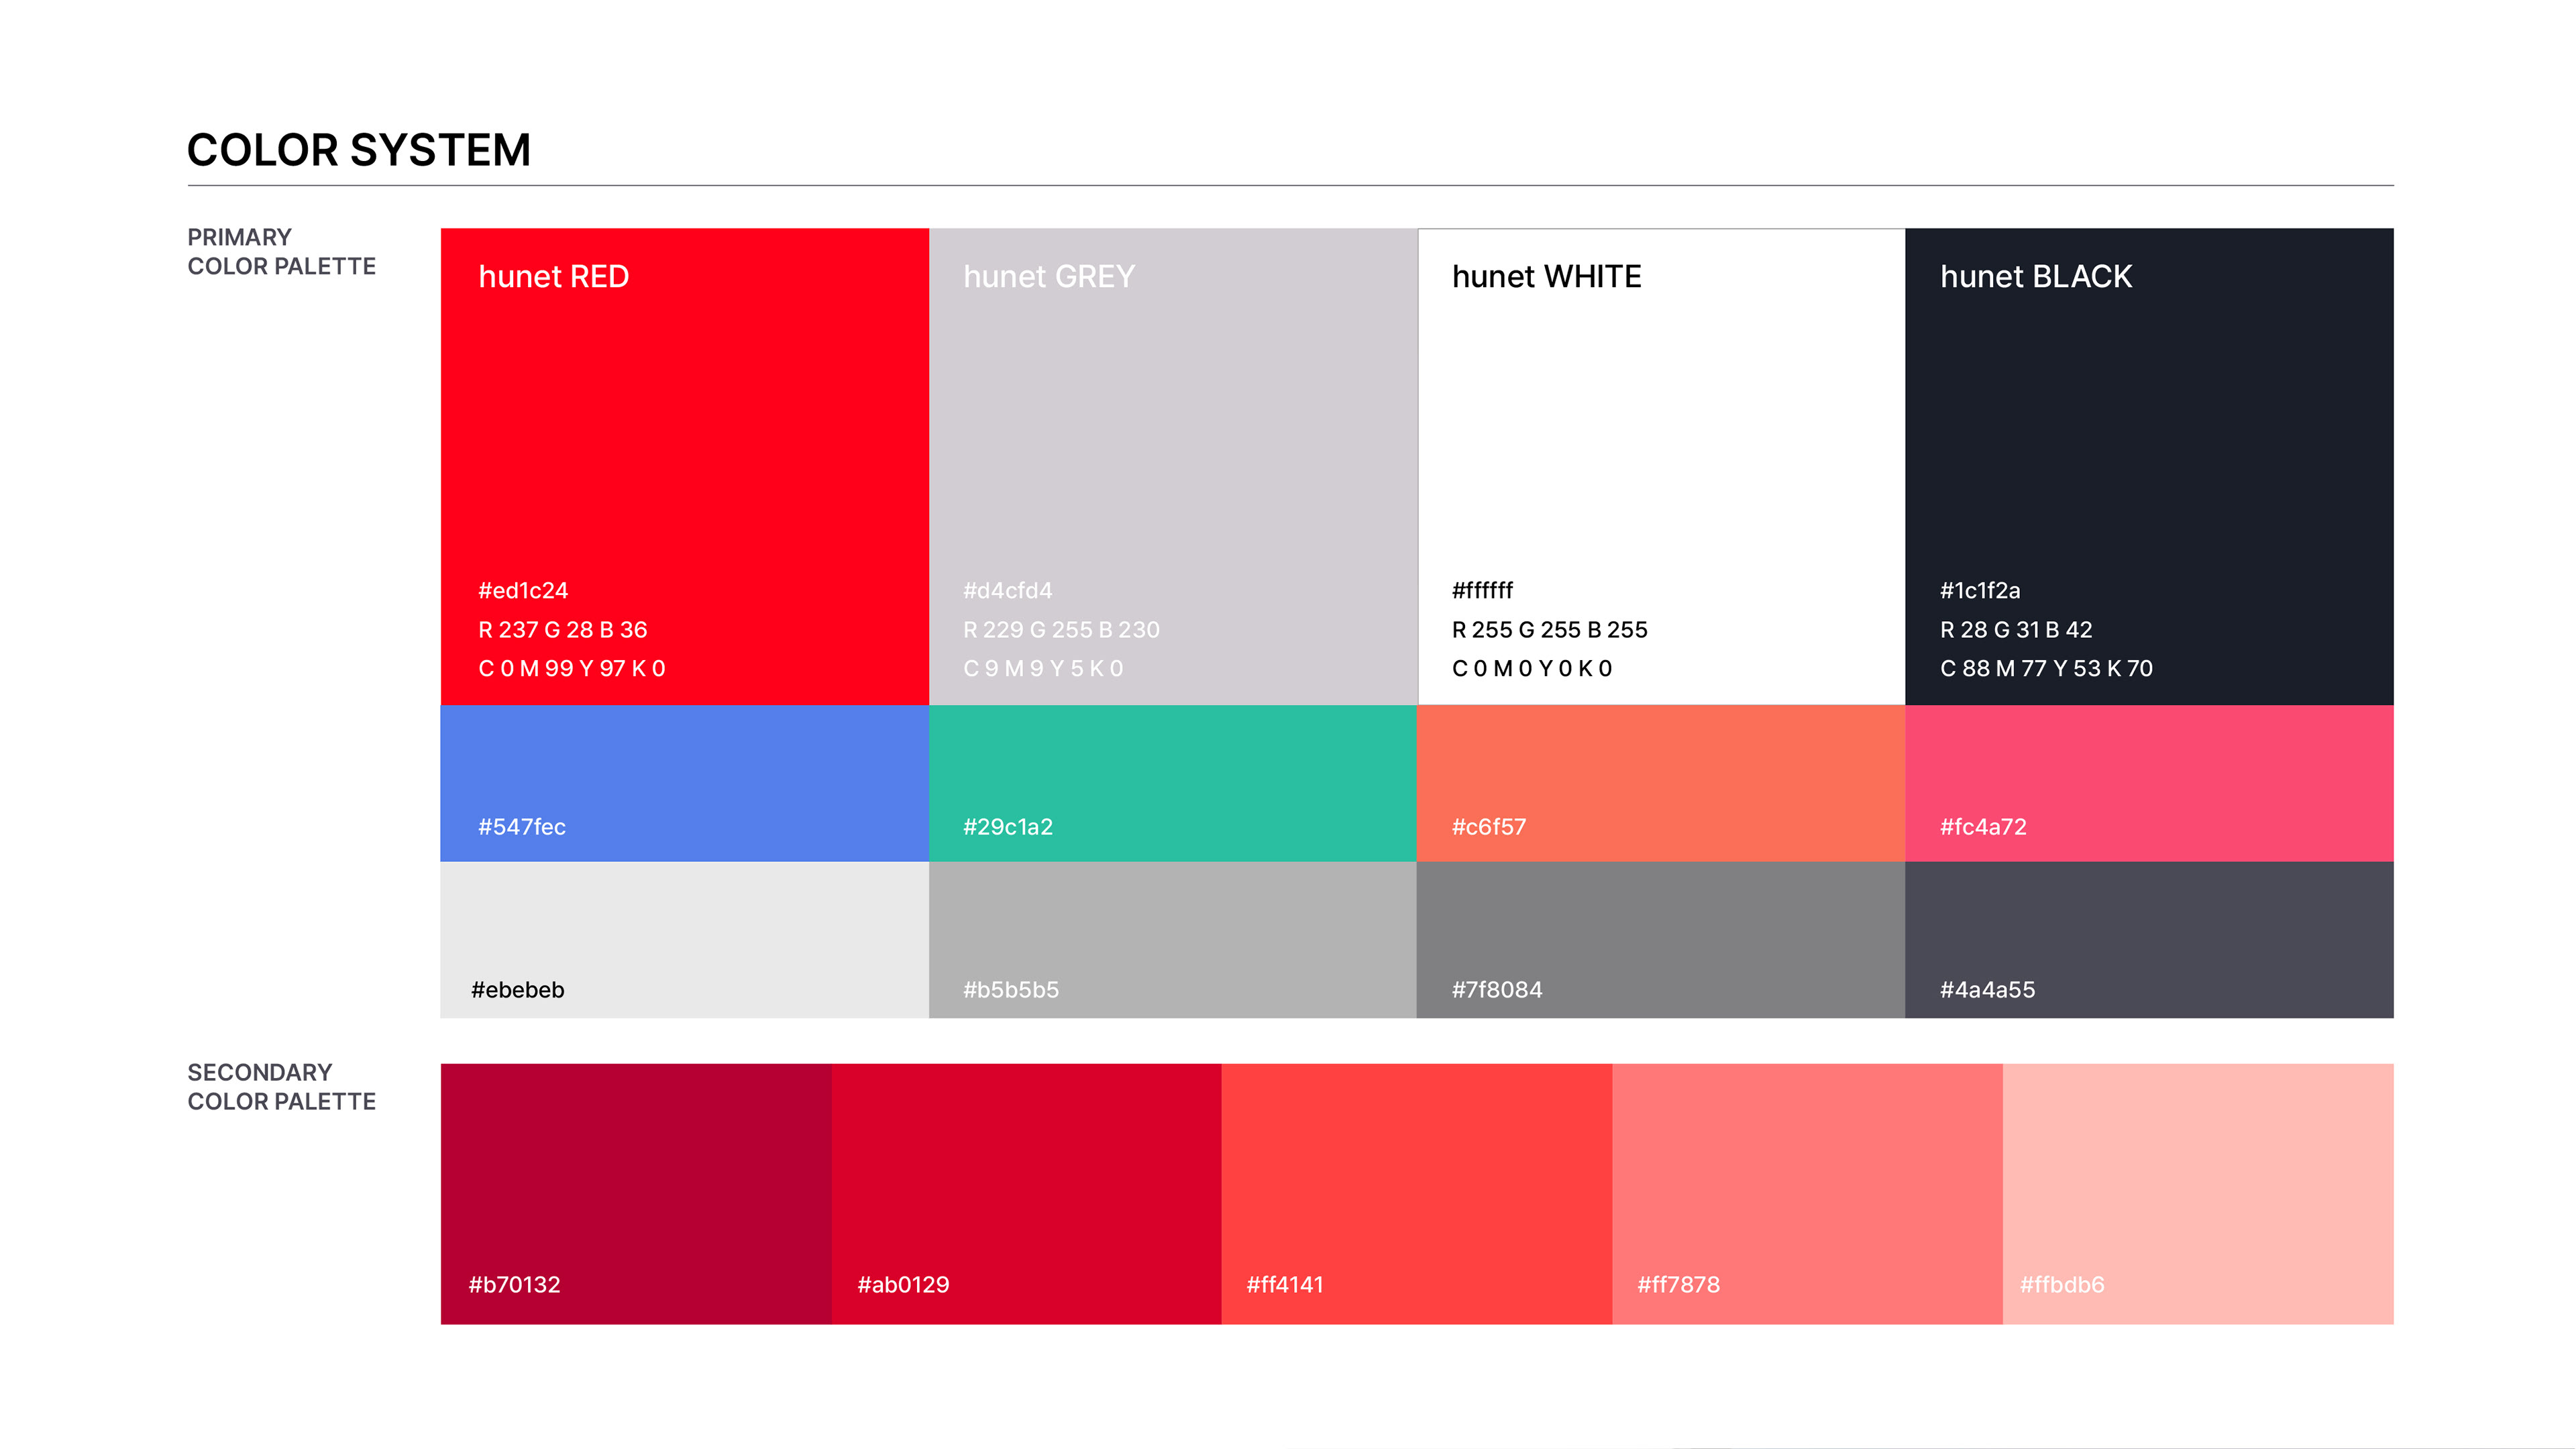Pick the dark #4a4a55 swatch
The height and width of the screenshot is (1449, 2576).
tap(2149, 940)
